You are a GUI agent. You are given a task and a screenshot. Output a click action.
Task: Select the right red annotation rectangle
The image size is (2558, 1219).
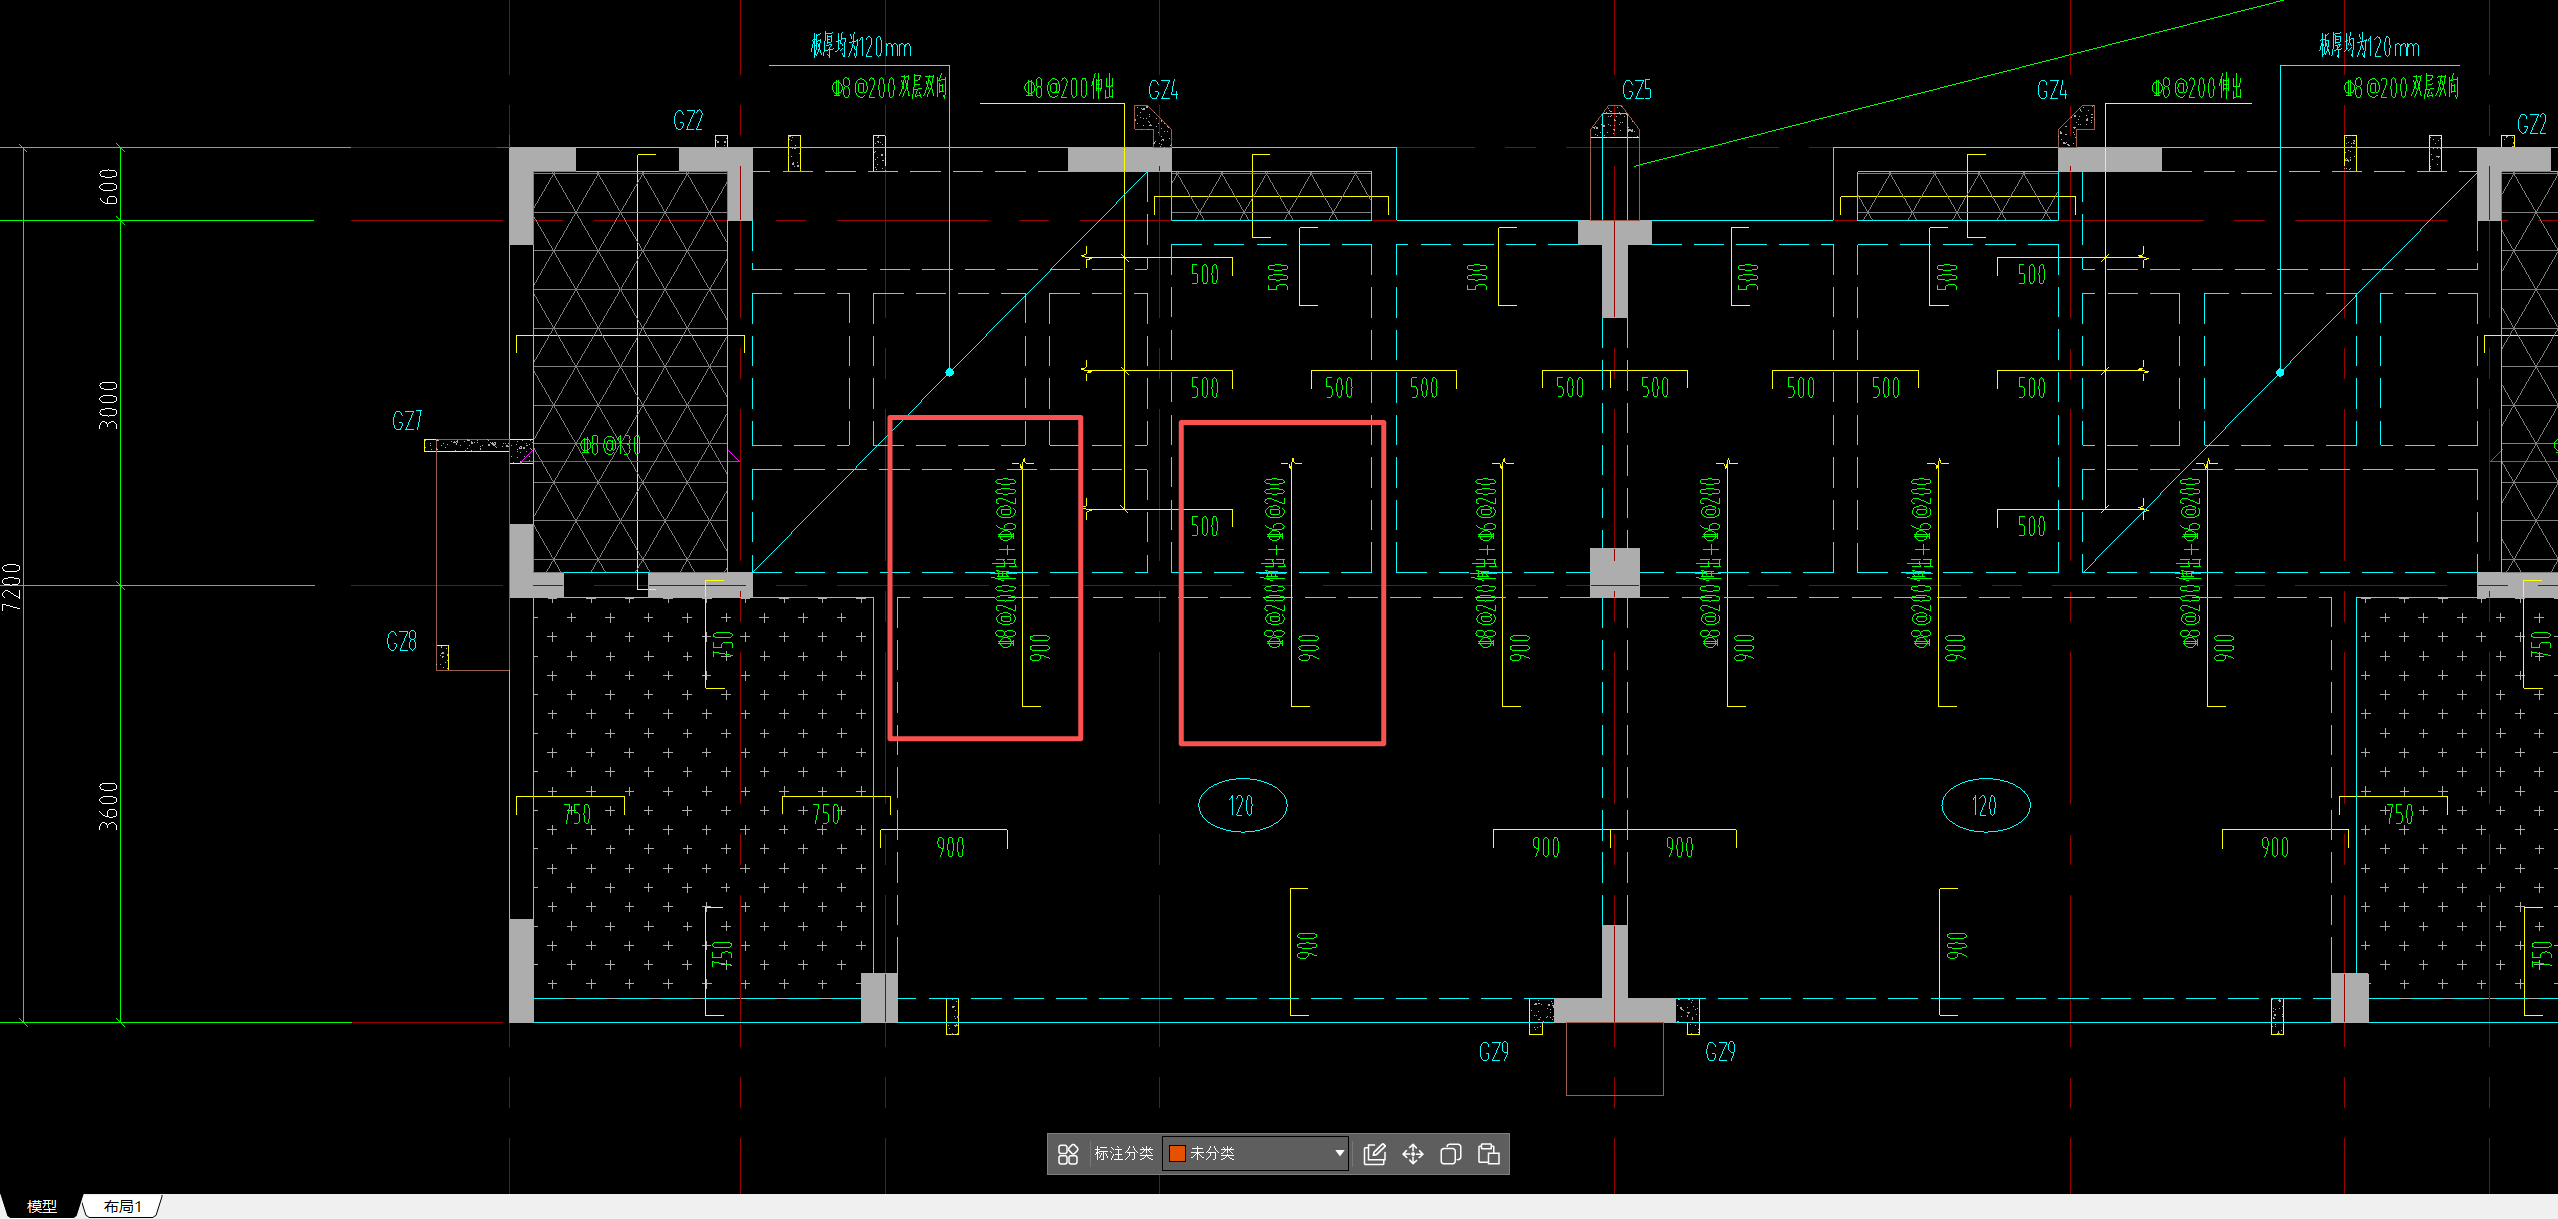pos(1182,584)
